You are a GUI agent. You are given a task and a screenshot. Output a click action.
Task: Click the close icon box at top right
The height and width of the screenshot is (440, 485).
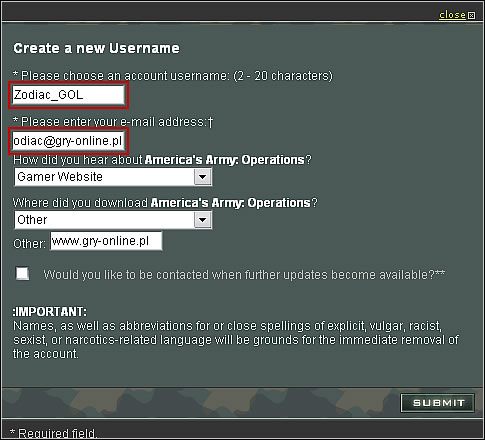pyautogui.click(x=471, y=15)
